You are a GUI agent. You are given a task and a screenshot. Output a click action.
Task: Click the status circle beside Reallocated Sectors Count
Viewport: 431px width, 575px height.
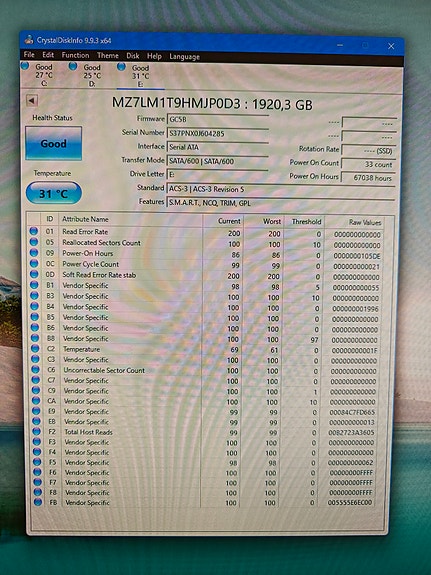(x=34, y=242)
